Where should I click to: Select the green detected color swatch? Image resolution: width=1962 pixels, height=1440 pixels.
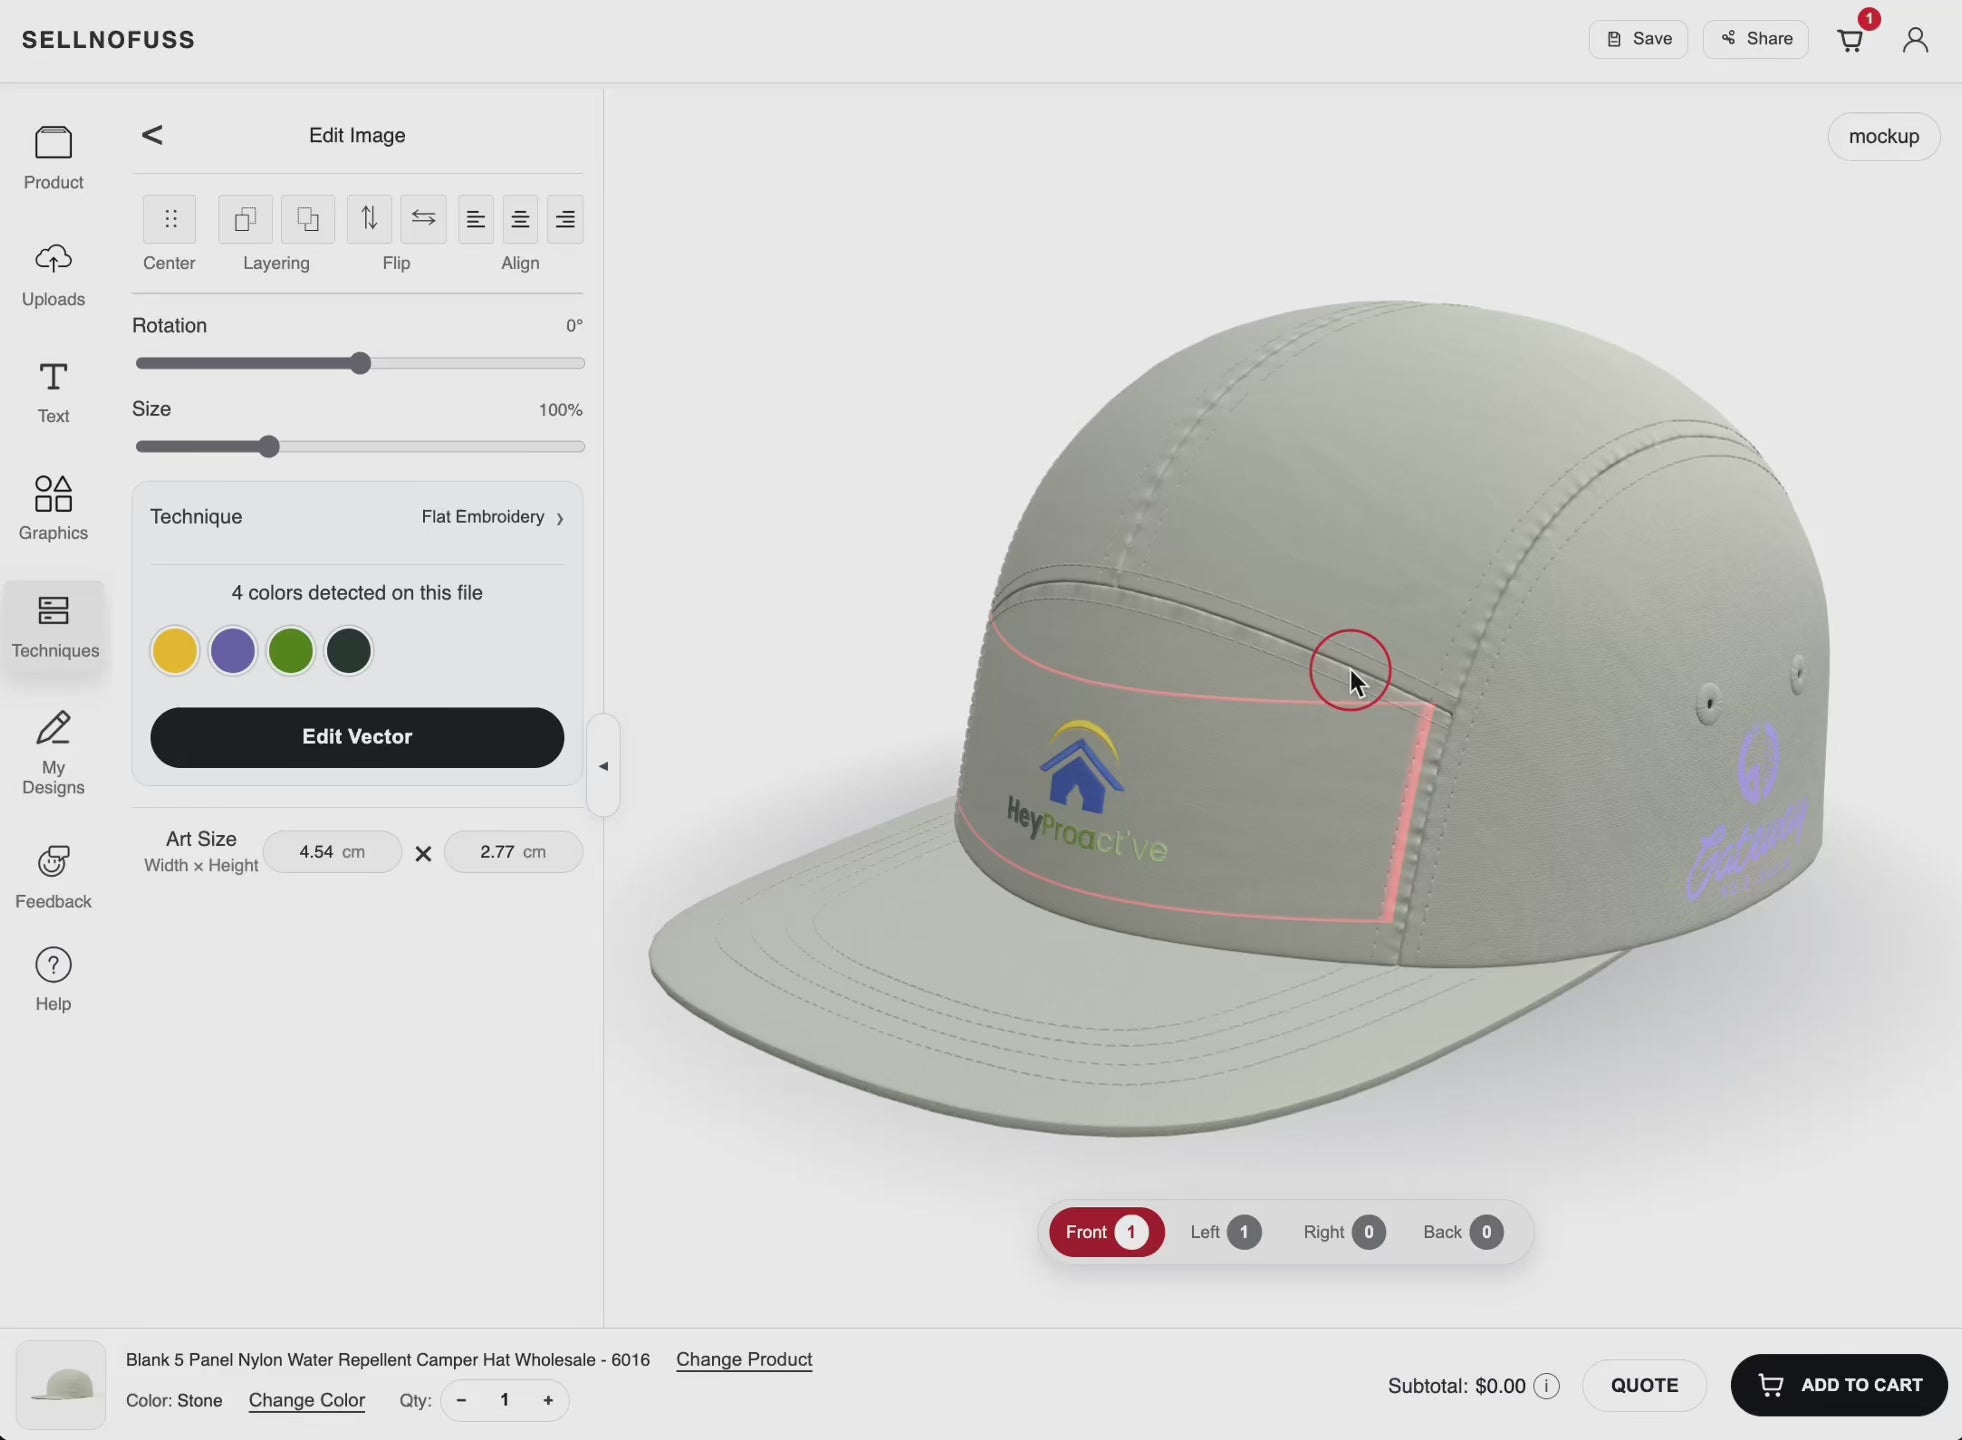(291, 651)
